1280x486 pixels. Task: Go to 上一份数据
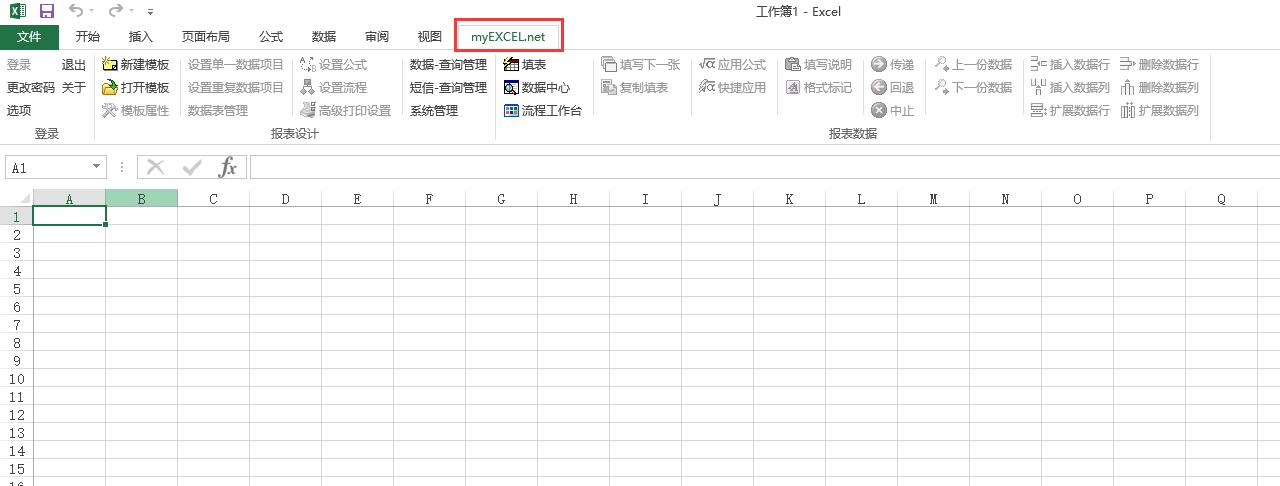click(974, 65)
